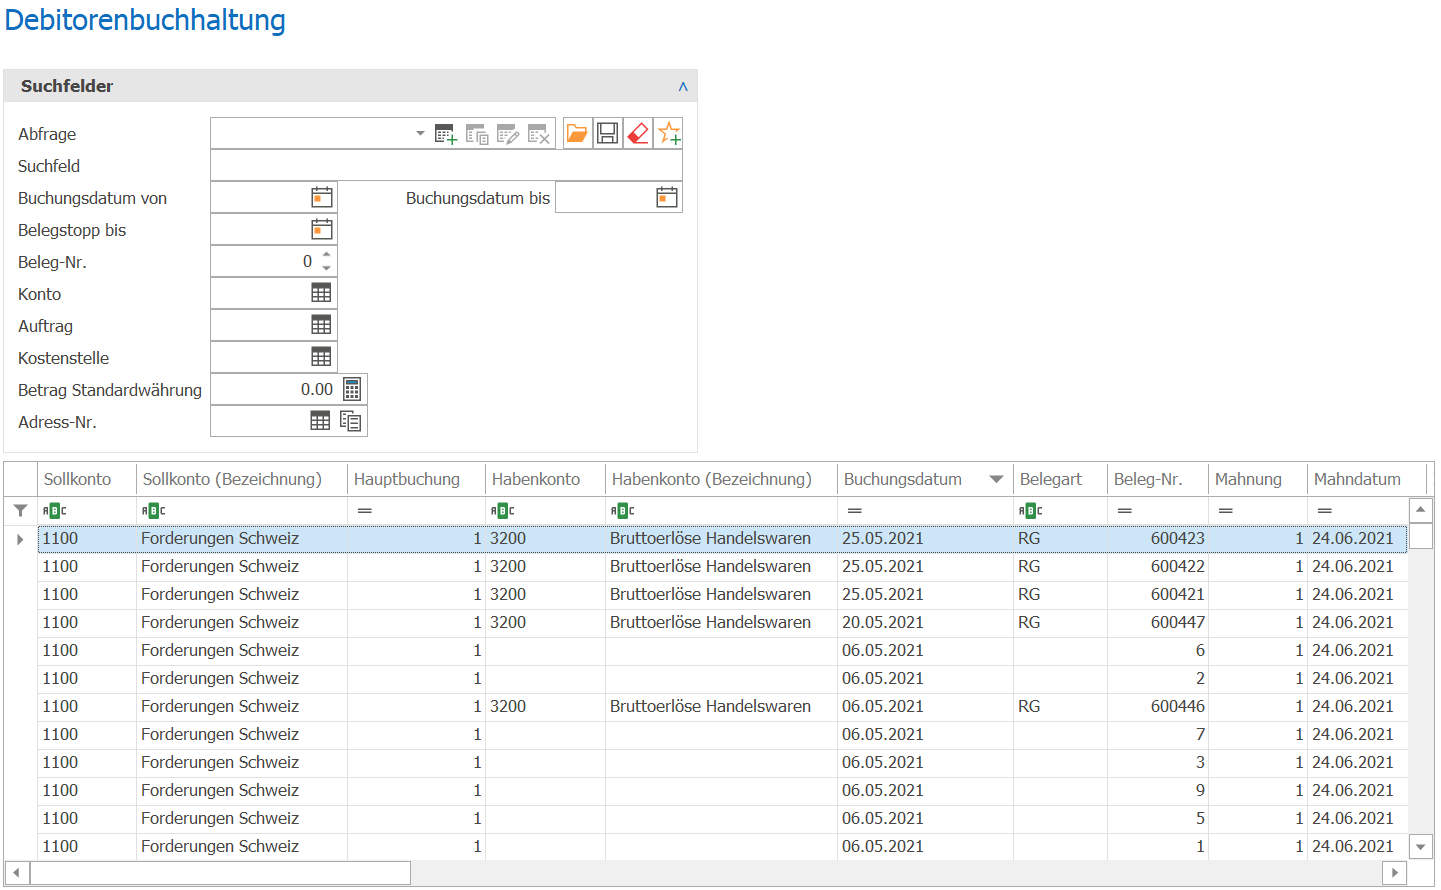Collapse the Suchfelder panel

[x=683, y=86]
